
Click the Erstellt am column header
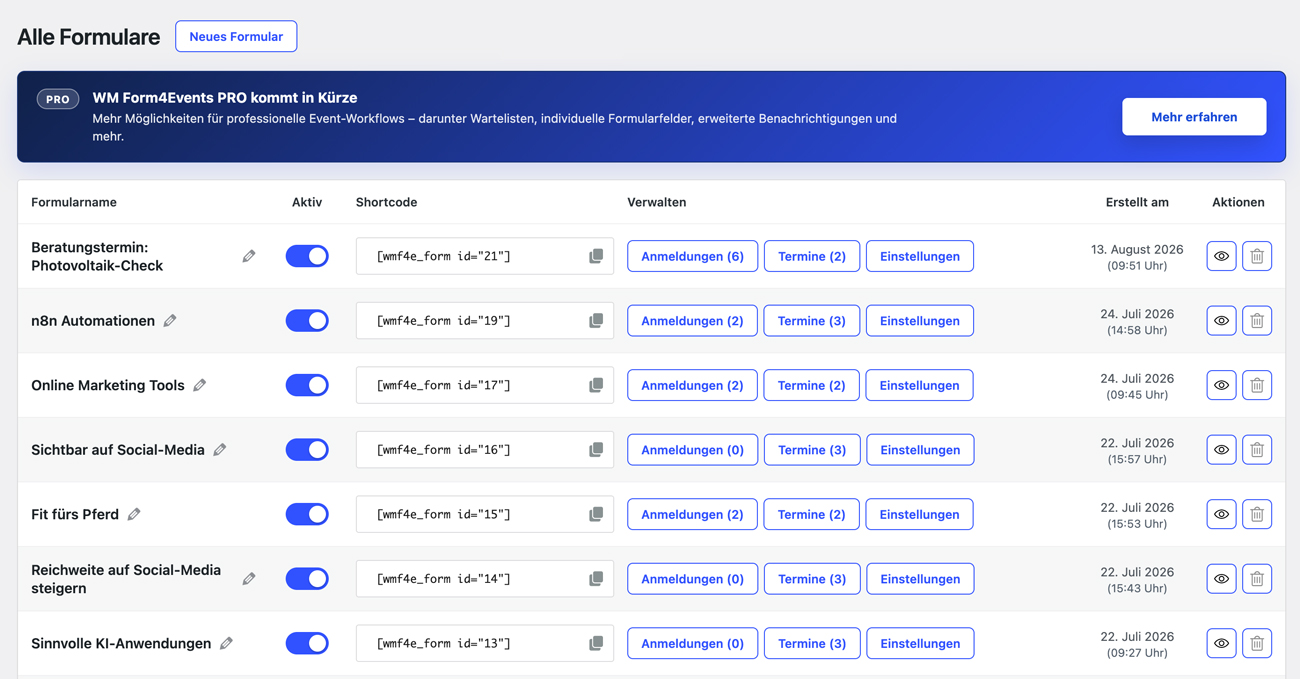pyautogui.click(x=1137, y=202)
